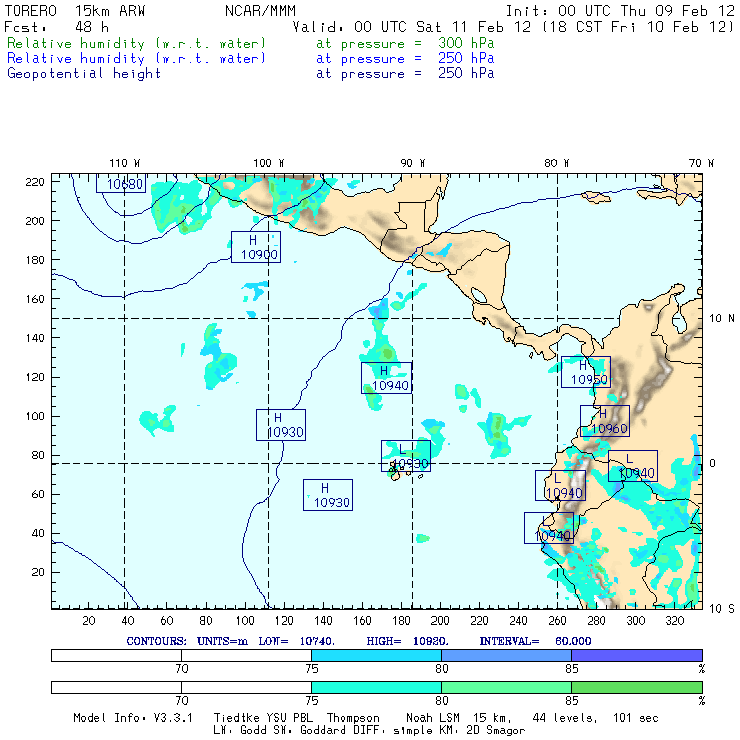Click the blue Geopotential height legend text

[x=83, y=73]
